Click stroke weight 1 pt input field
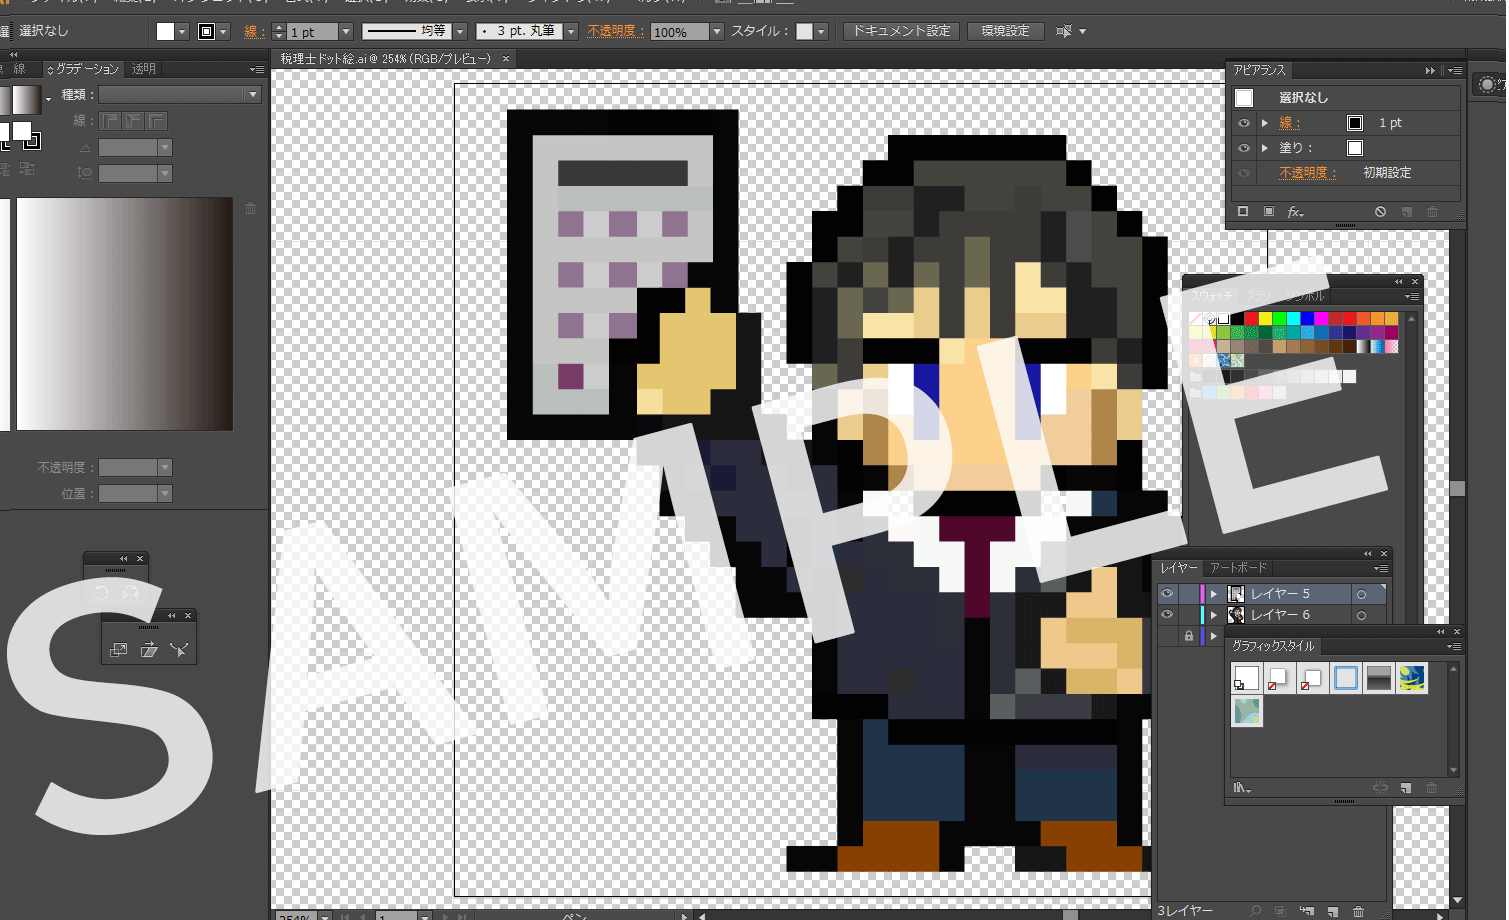The height and width of the screenshot is (920, 1509). click(x=313, y=32)
